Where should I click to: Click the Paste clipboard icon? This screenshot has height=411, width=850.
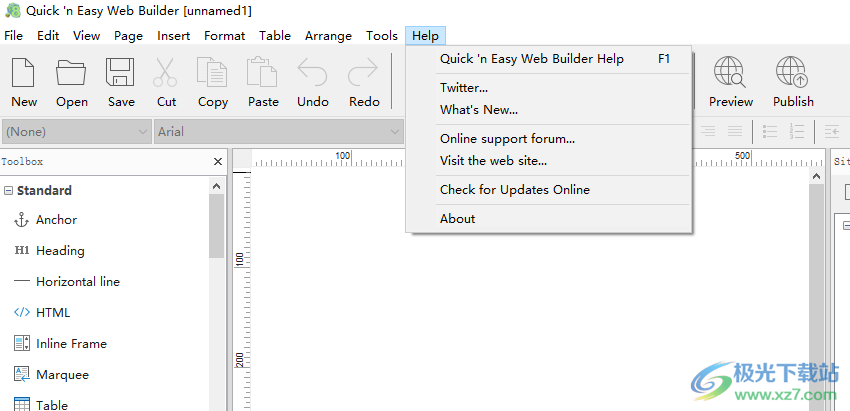pos(262,73)
